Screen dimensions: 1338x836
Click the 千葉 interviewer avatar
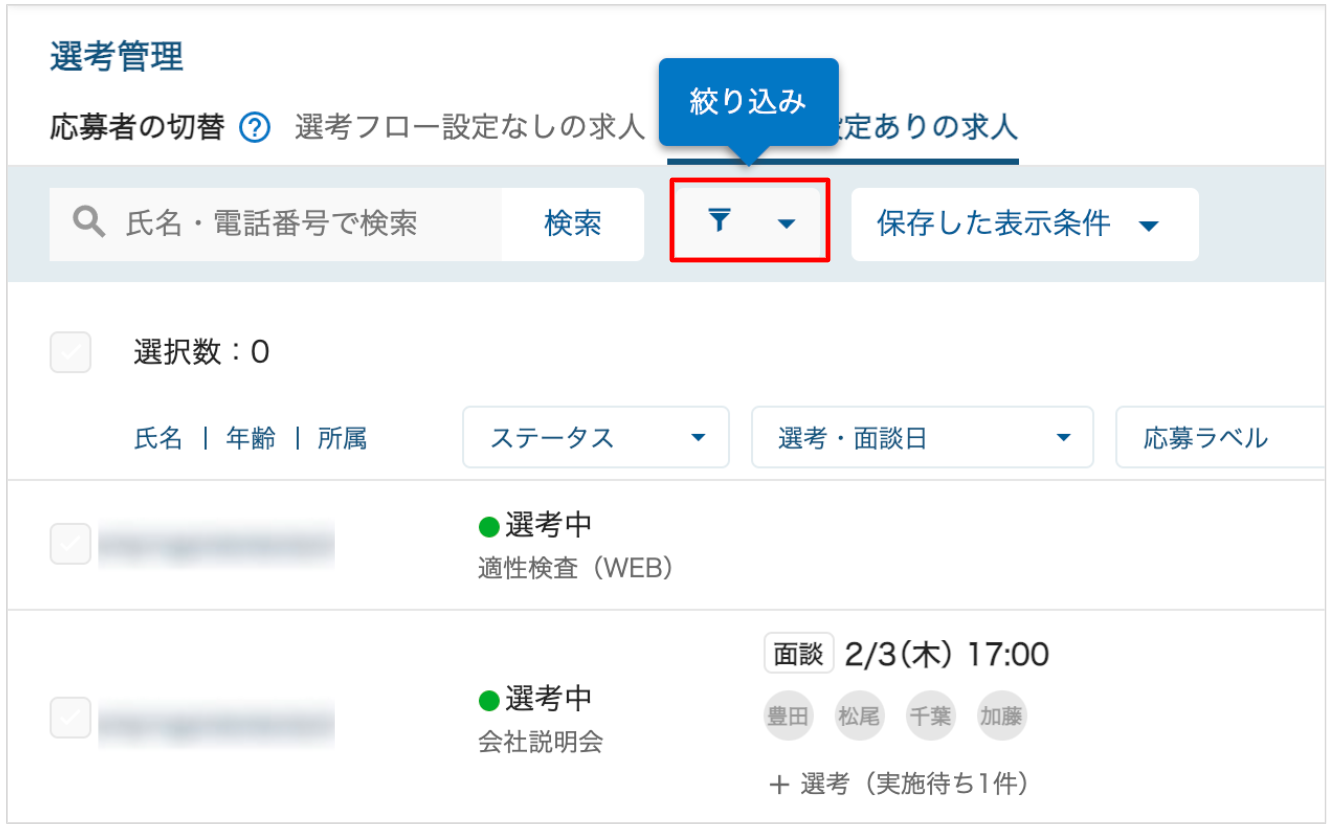(931, 716)
